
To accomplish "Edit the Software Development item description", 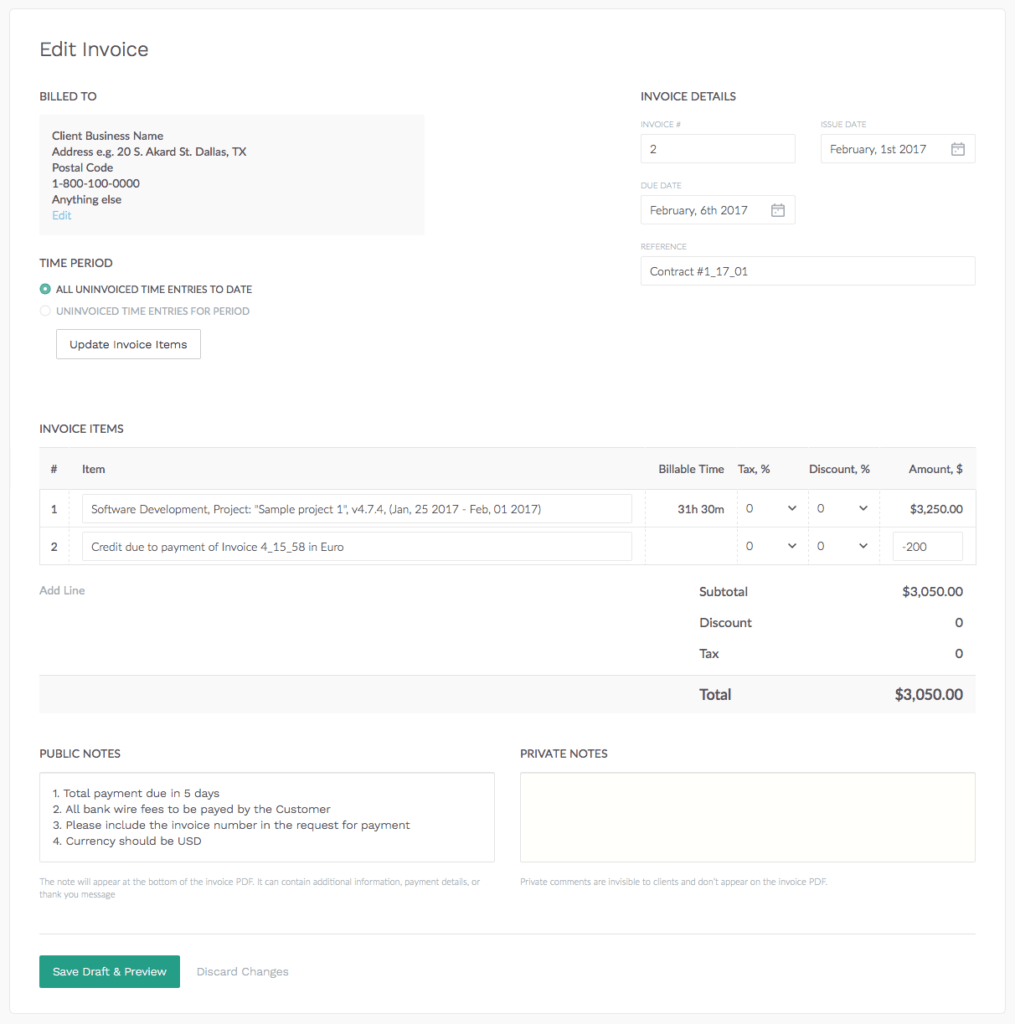I will tap(356, 508).
